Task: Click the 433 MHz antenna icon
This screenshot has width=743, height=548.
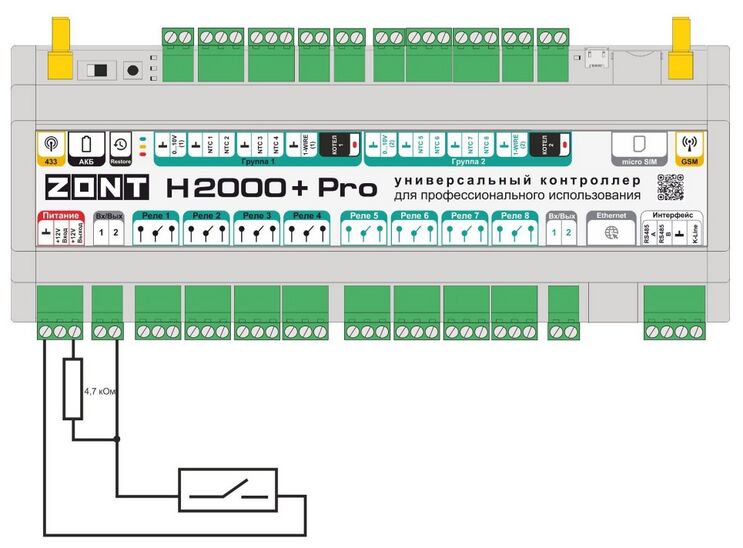Action: point(49,144)
